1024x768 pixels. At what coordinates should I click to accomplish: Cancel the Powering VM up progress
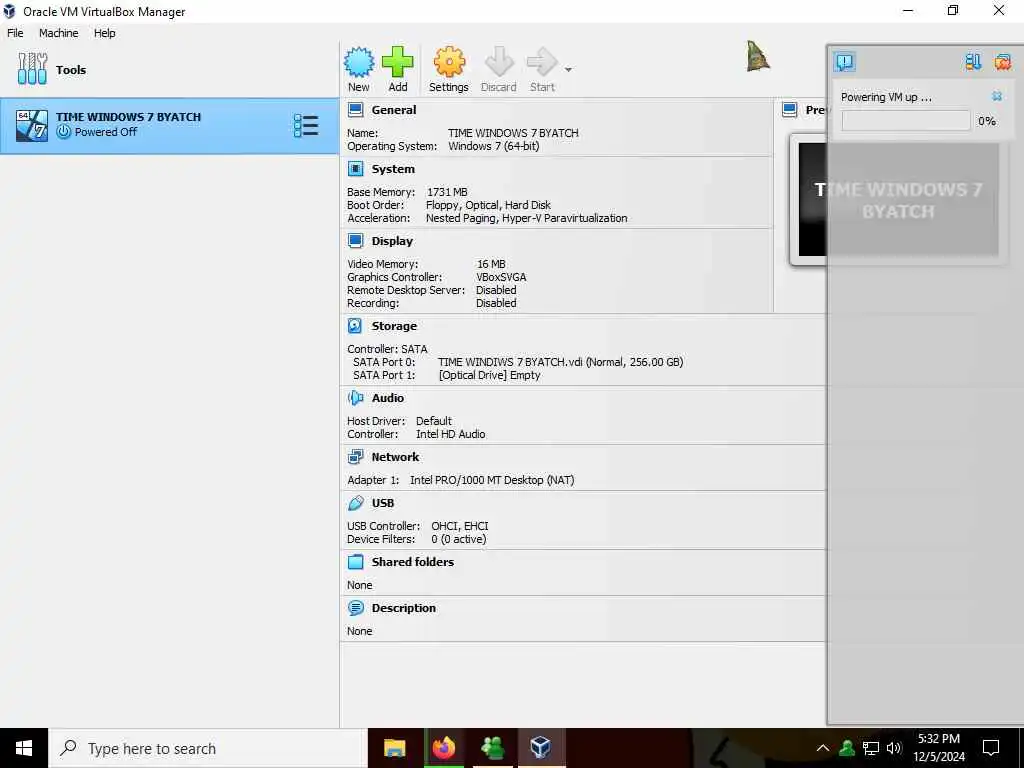[997, 96]
